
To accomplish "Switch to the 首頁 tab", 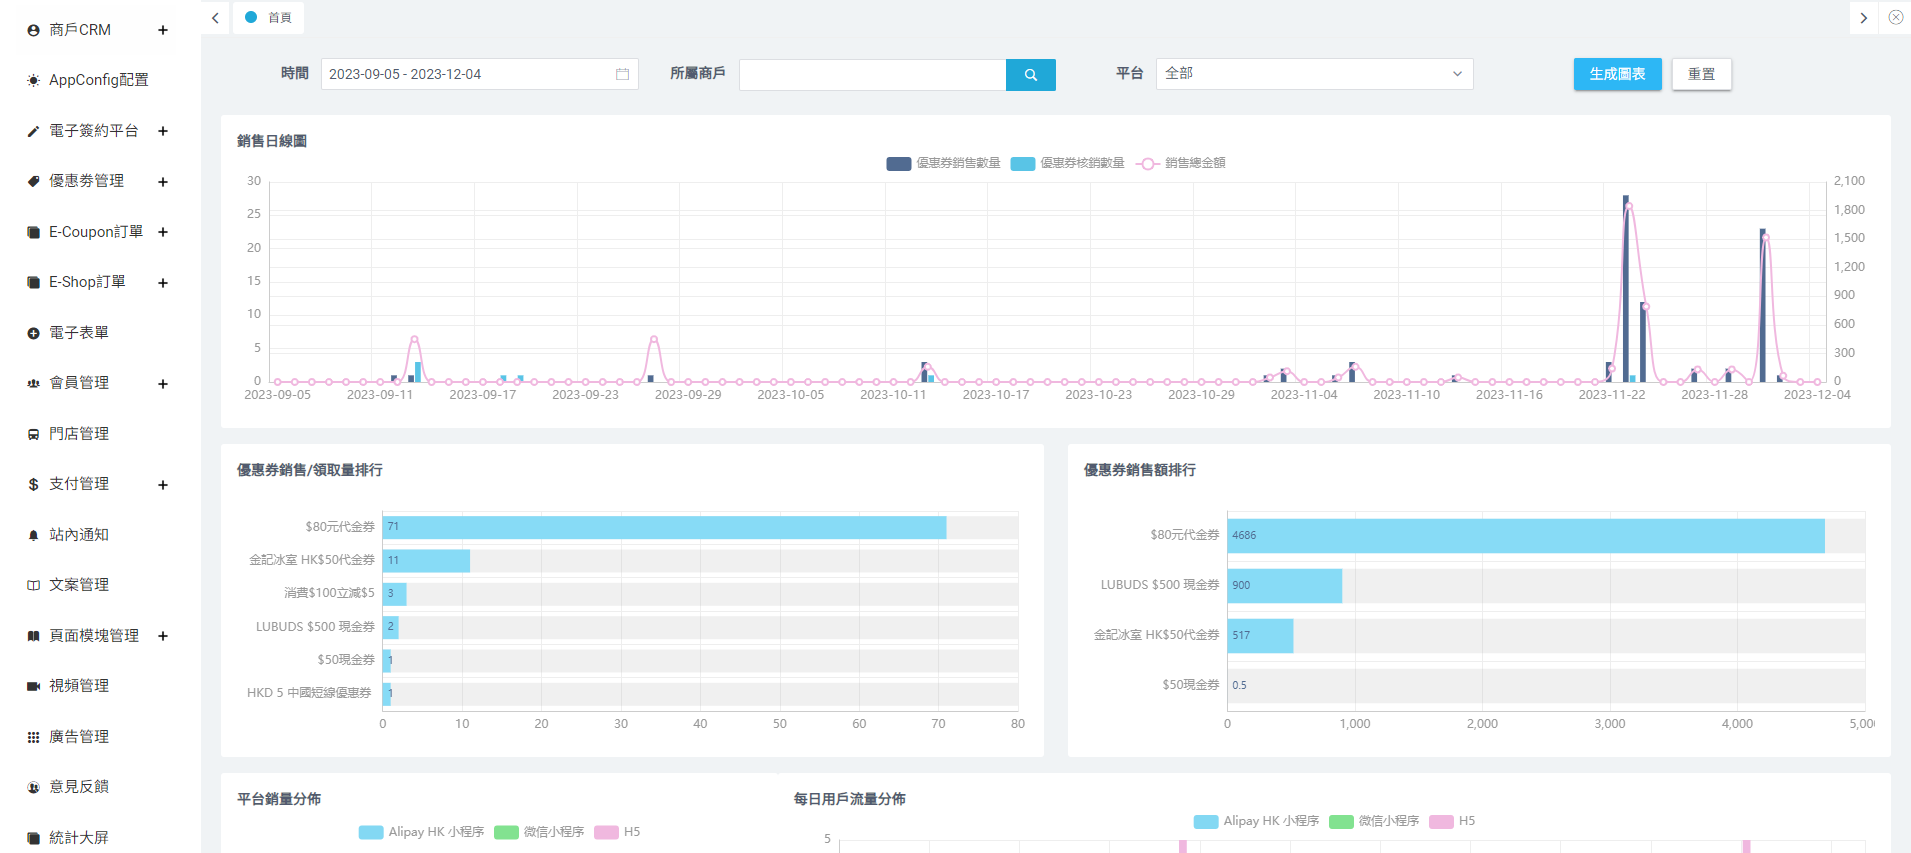I will click(x=268, y=18).
